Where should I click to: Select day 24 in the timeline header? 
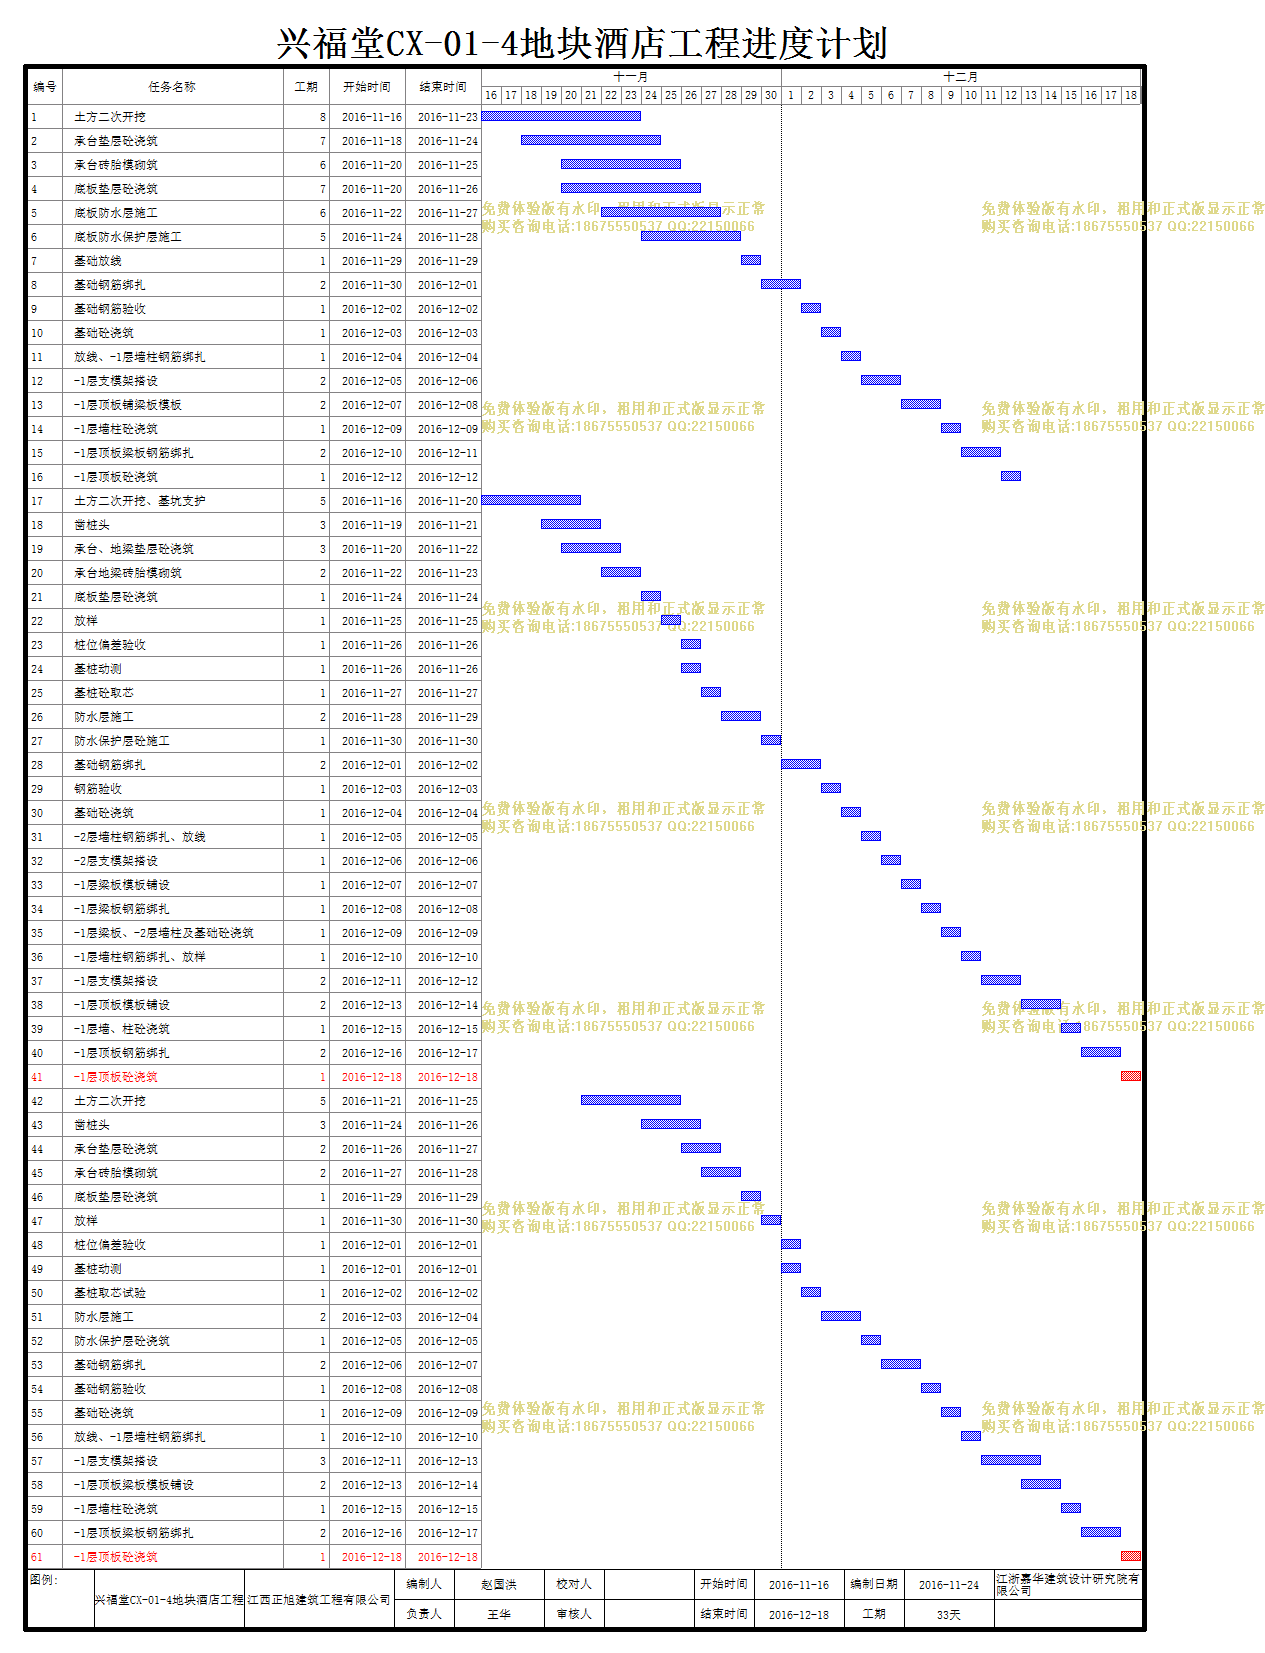pyautogui.click(x=651, y=95)
